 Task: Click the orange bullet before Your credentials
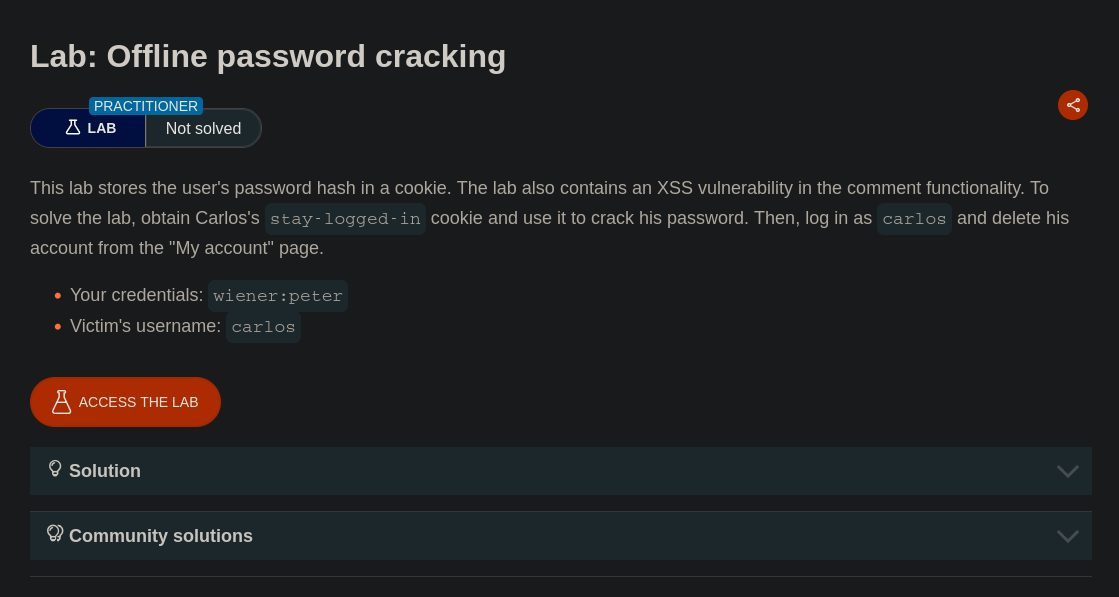tap(58, 296)
